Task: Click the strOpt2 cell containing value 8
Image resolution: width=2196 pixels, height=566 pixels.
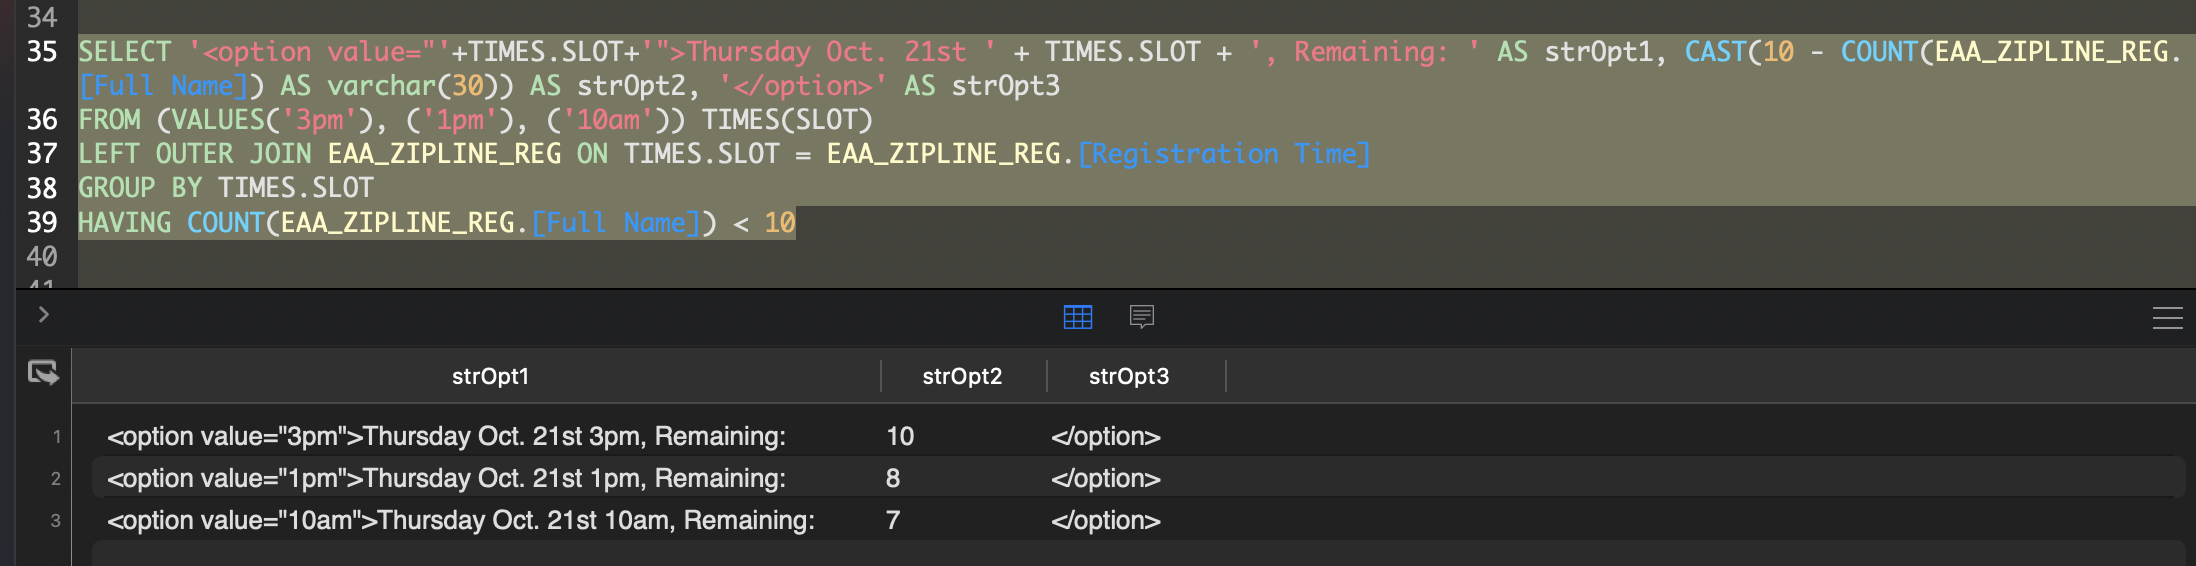Action: click(x=893, y=478)
